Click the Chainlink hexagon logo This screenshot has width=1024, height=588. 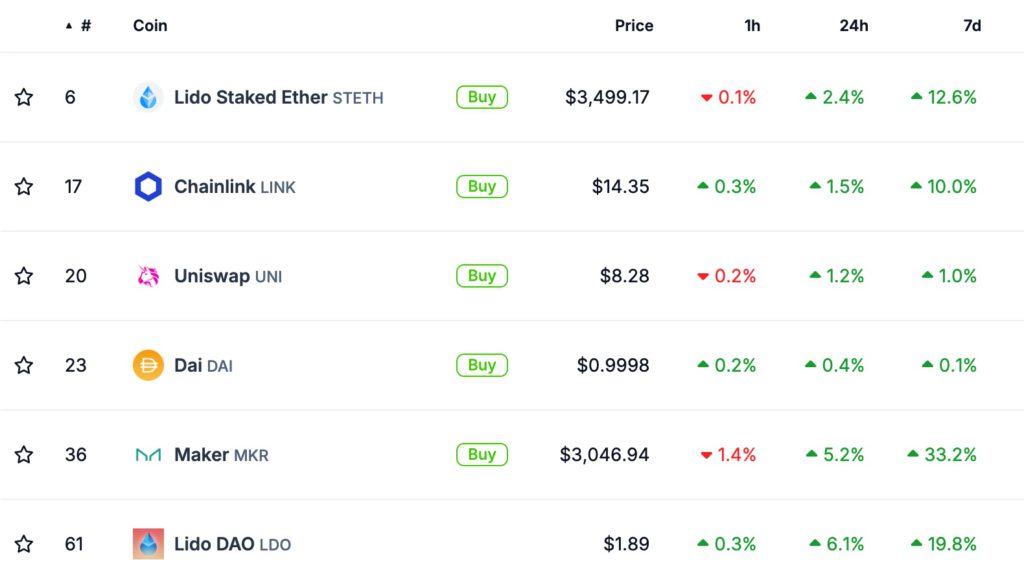[148, 187]
